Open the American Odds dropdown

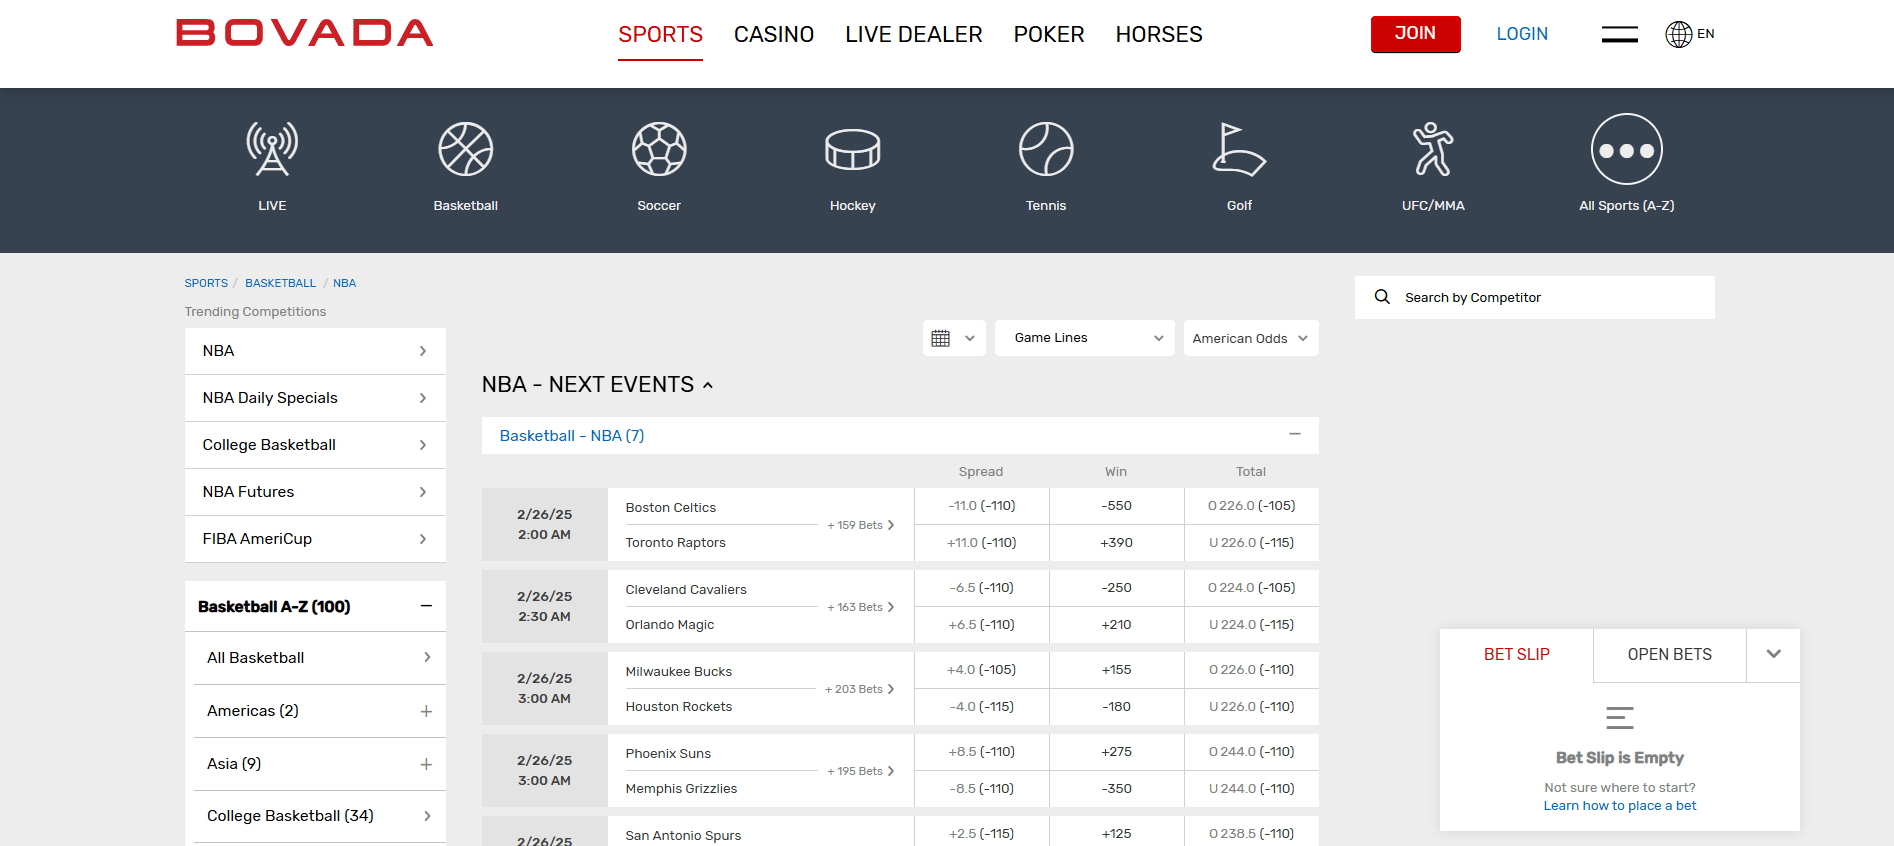tap(1251, 338)
